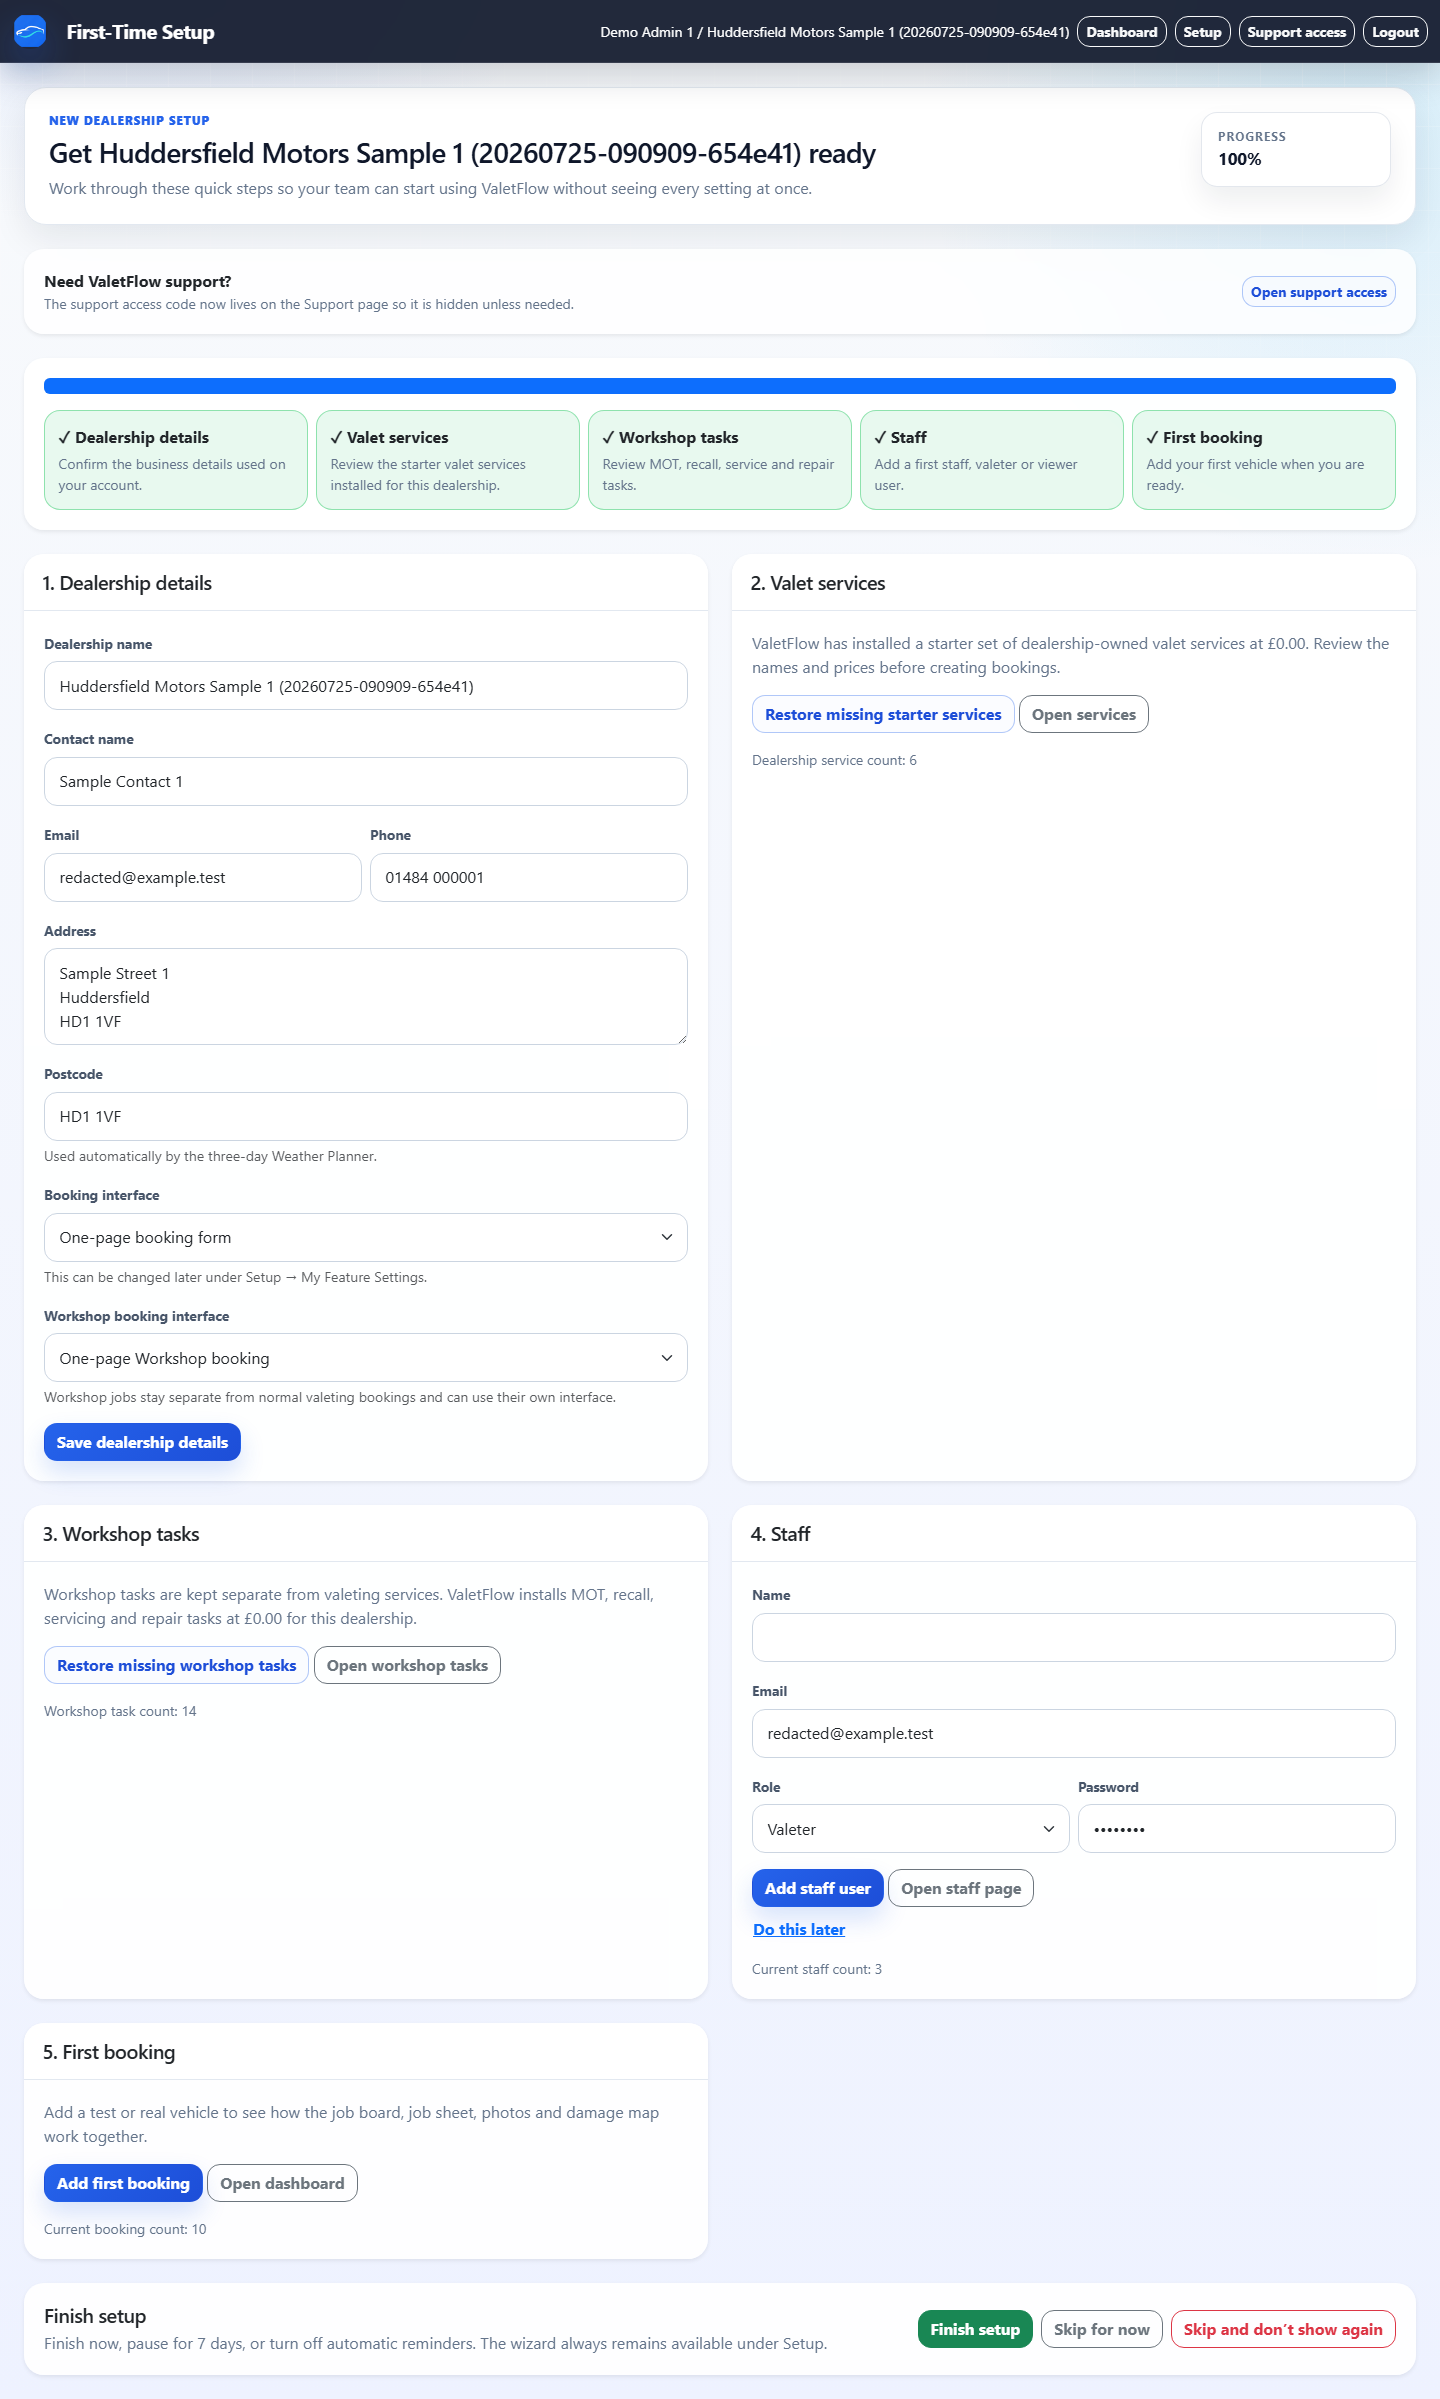The width and height of the screenshot is (1440, 2399).
Task: Click the ValetFlow car logo icon
Action: click(30, 31)
